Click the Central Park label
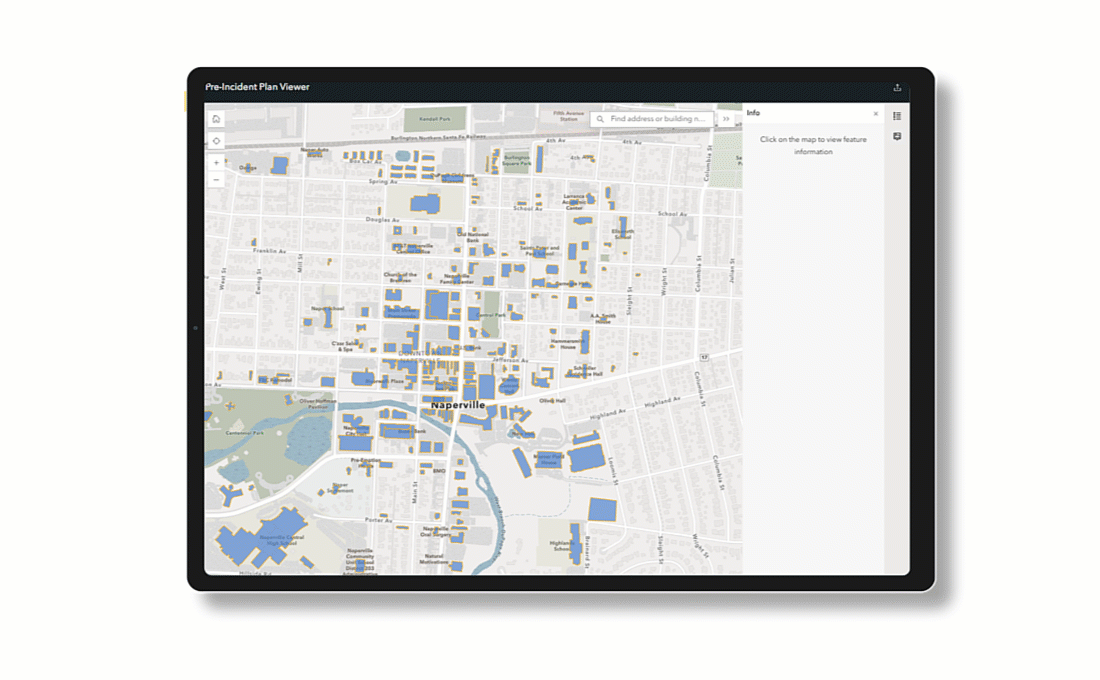The height and width of the screenshot is (680, 1100). (x=490, y=315)
